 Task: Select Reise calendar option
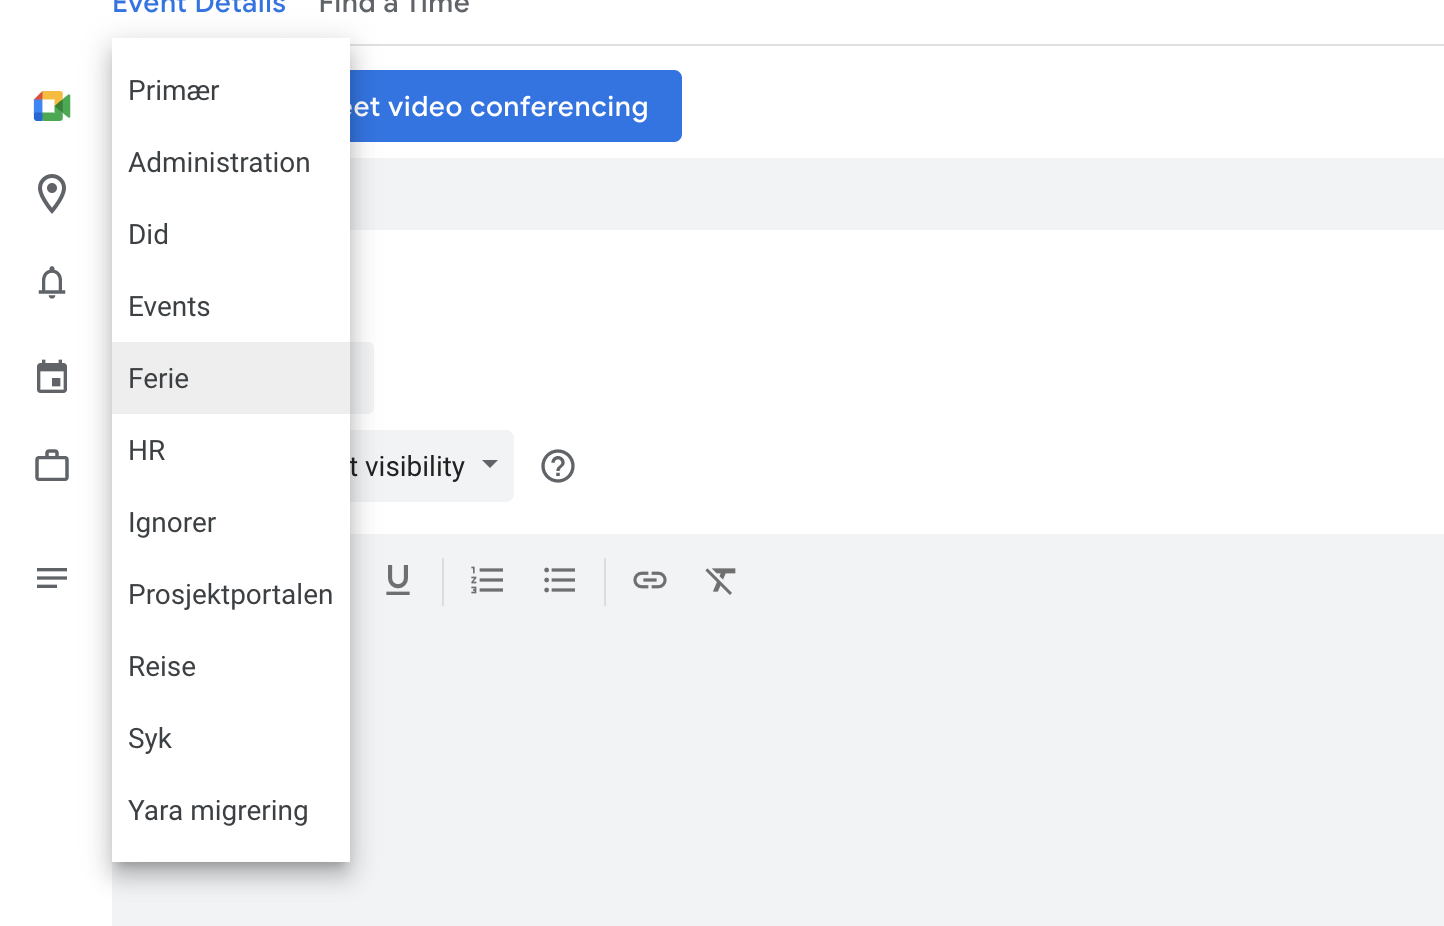tap(231, 666)
